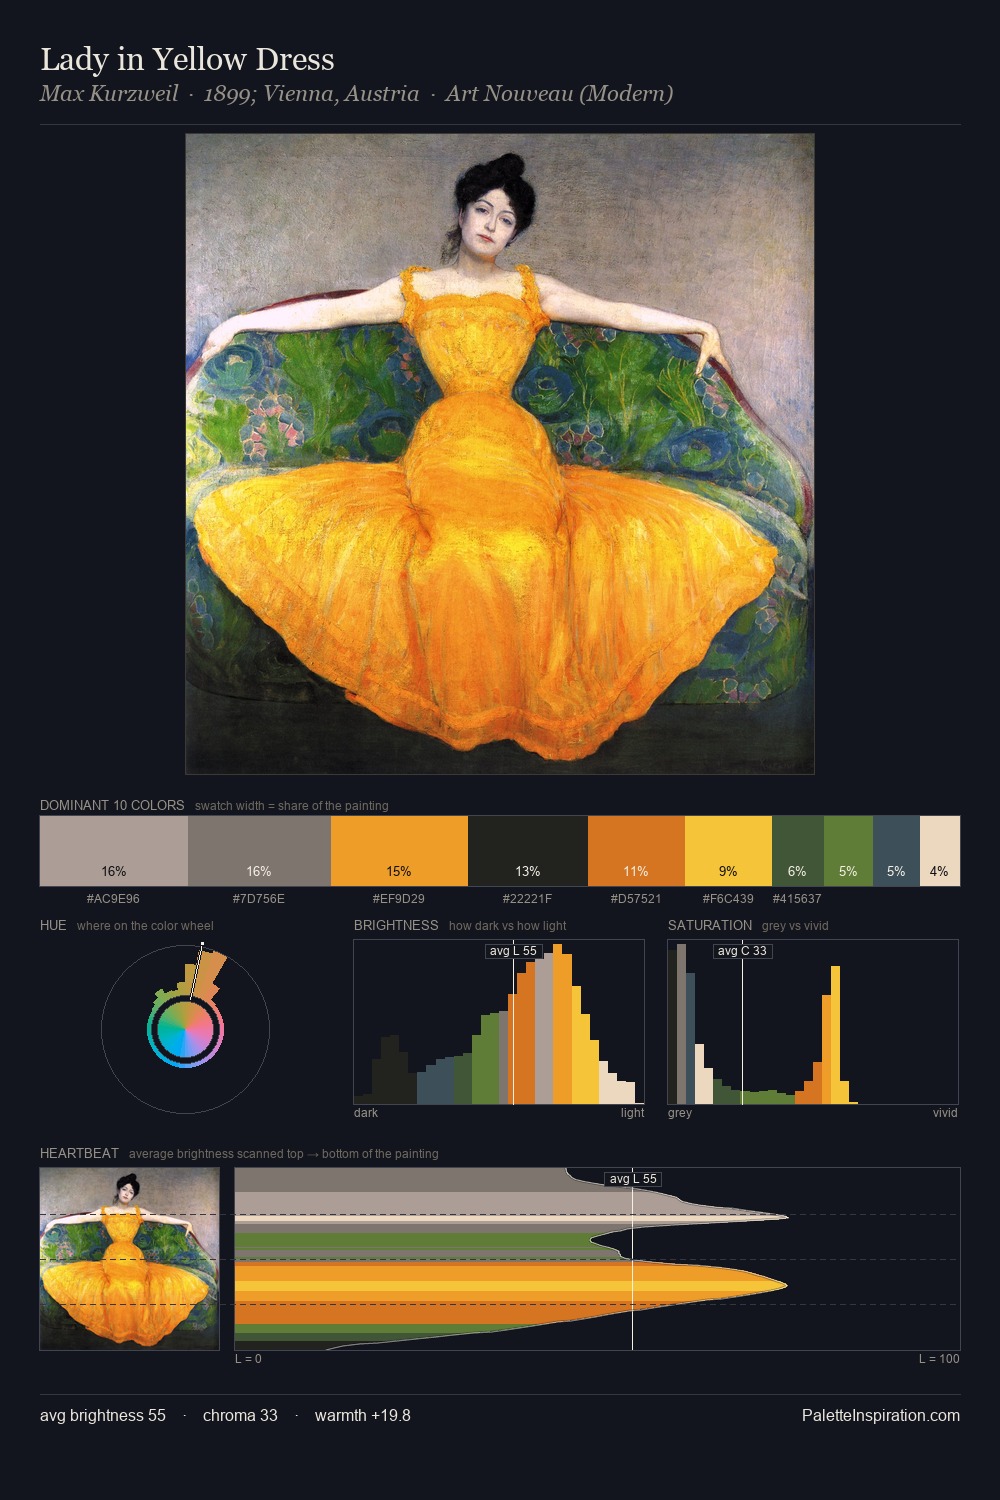Pick the orange 15% swatch #EF9D29
The image size is (1000, 1500).
click(399, 851)
